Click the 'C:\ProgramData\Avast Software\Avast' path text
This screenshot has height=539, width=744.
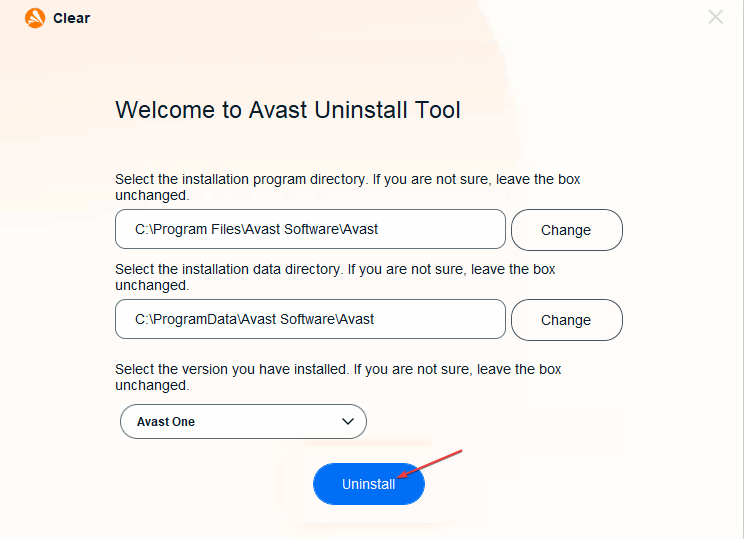point(254,319)
